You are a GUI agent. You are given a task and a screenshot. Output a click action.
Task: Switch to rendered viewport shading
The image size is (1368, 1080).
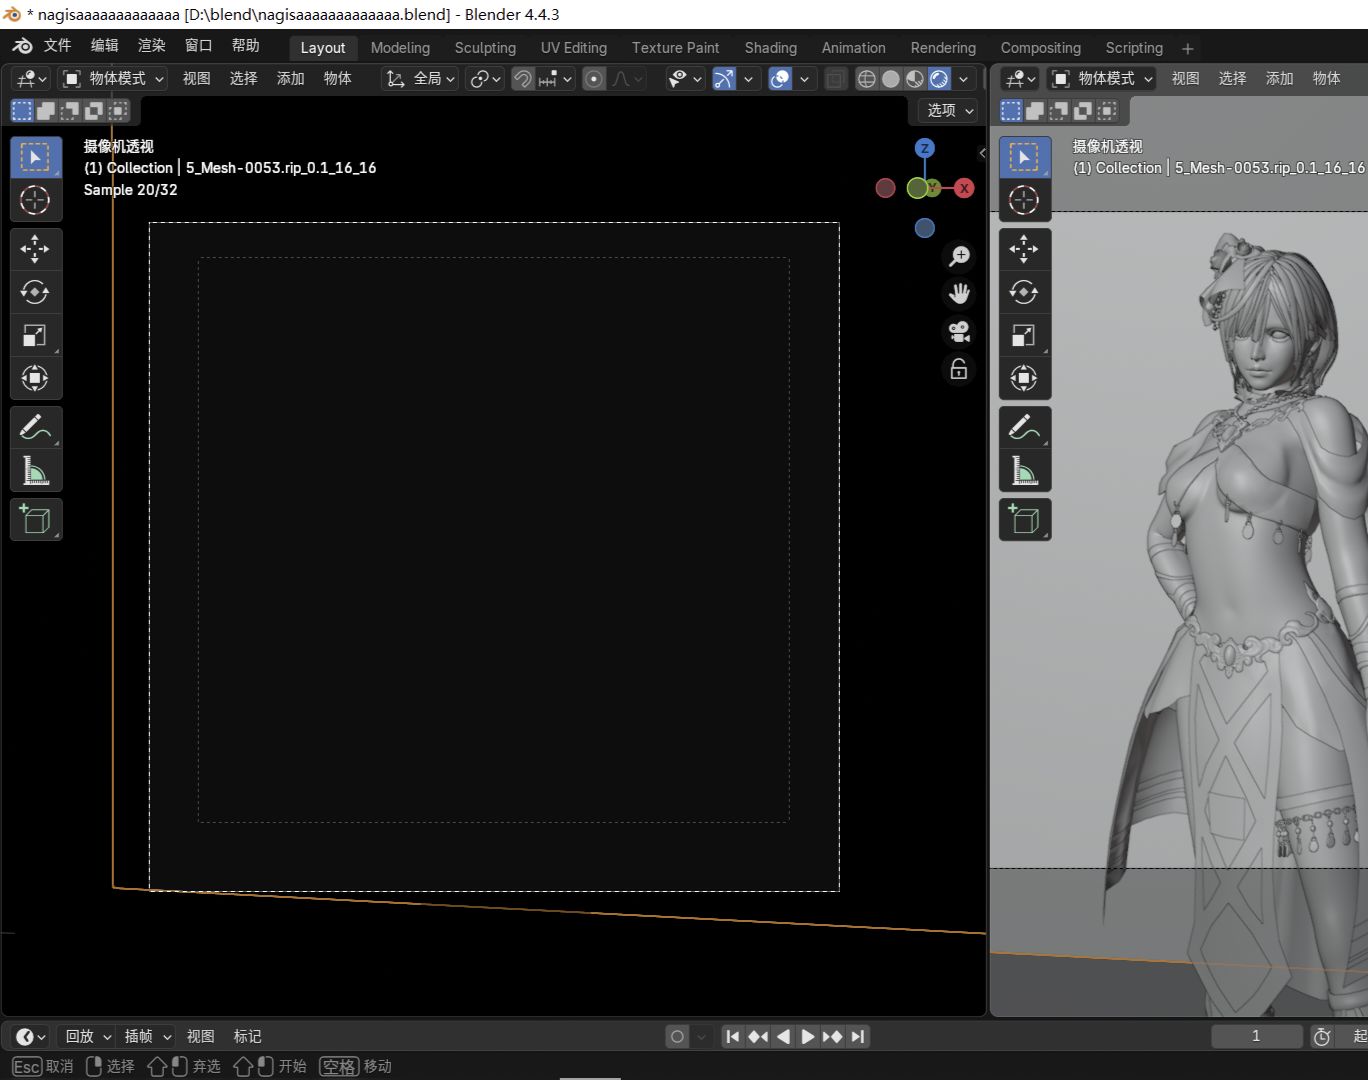tap(939, 79)
